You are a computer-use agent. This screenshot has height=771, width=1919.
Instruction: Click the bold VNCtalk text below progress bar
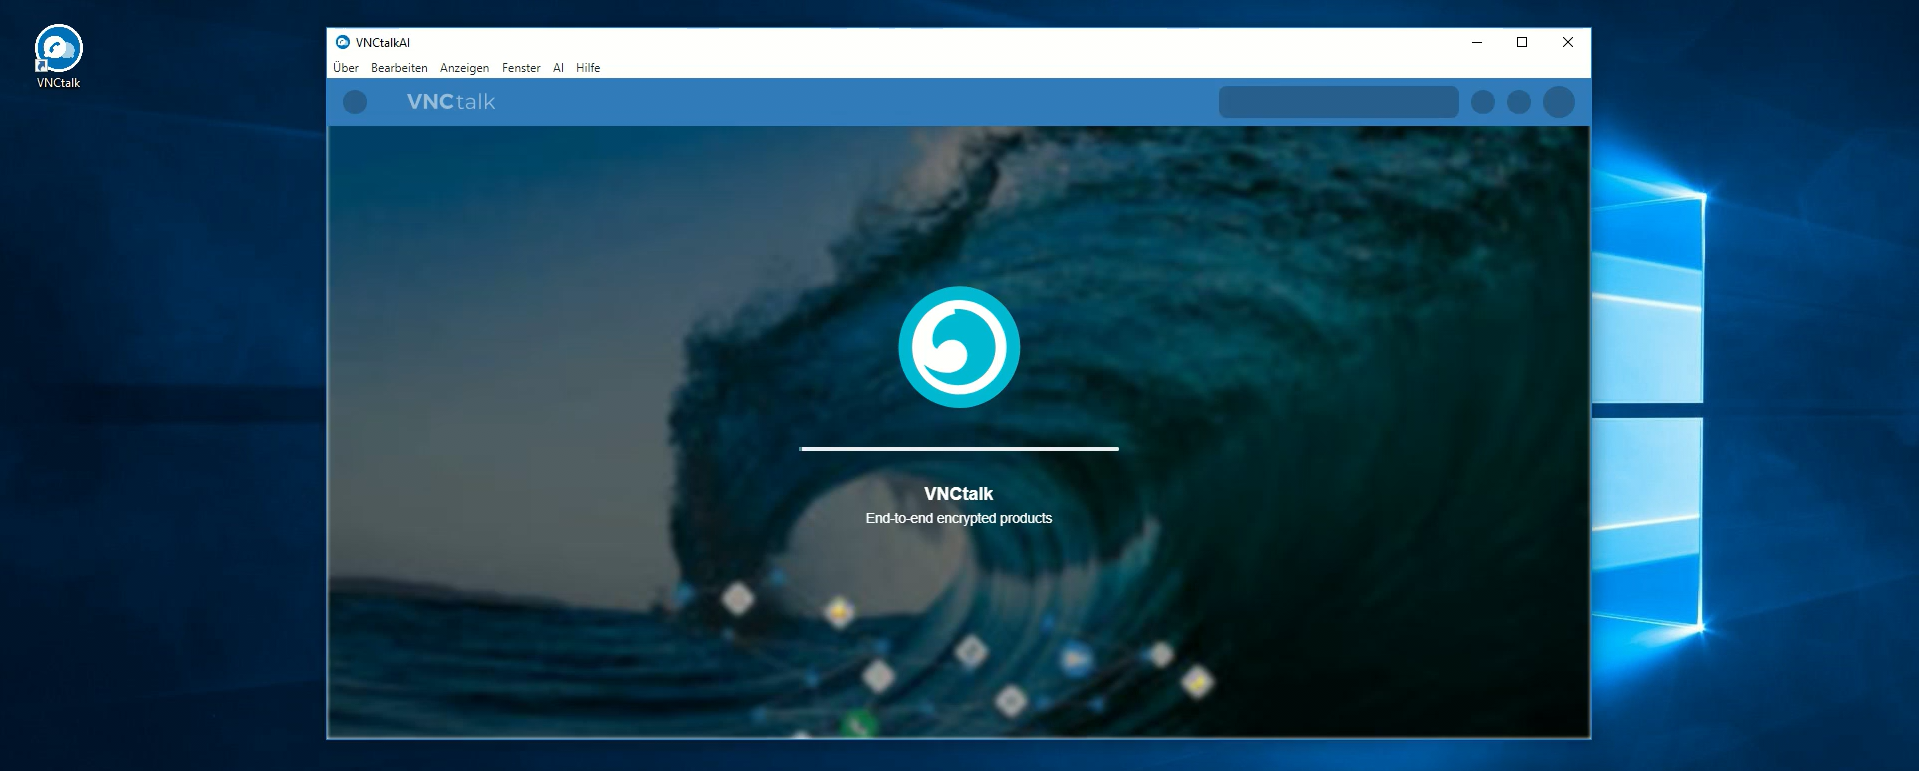point(958,494)
